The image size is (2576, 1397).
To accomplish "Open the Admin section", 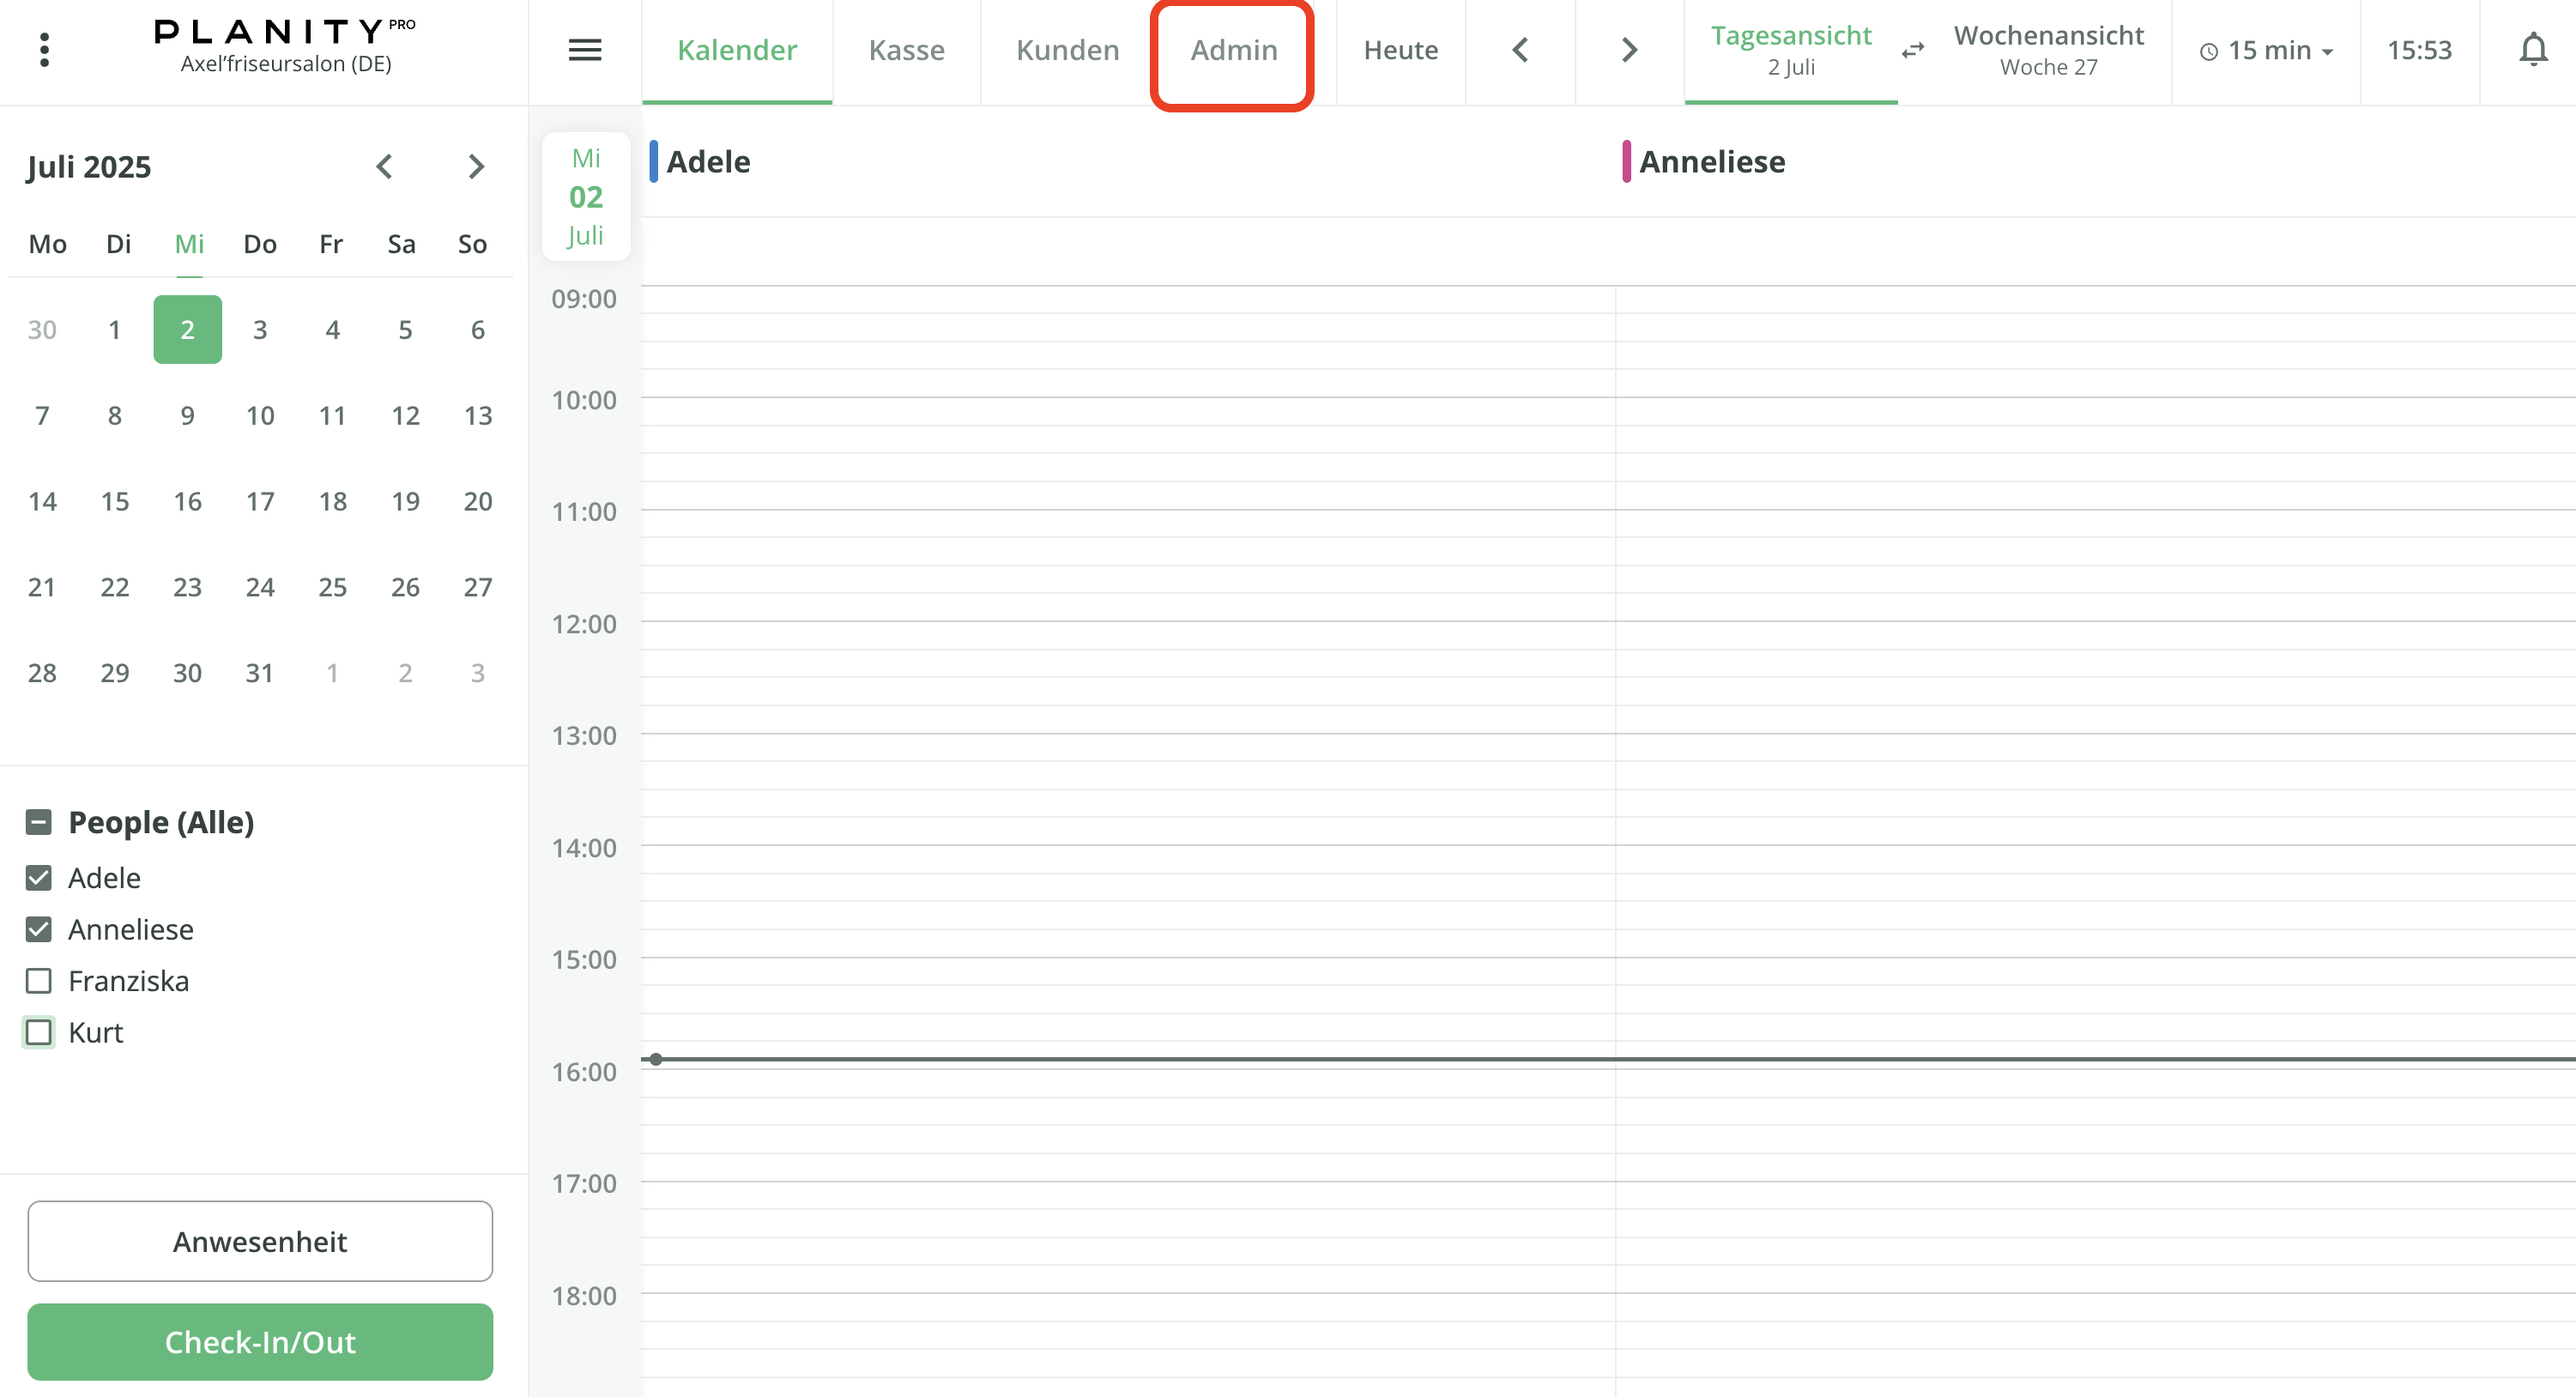I will click(1232, 49).
